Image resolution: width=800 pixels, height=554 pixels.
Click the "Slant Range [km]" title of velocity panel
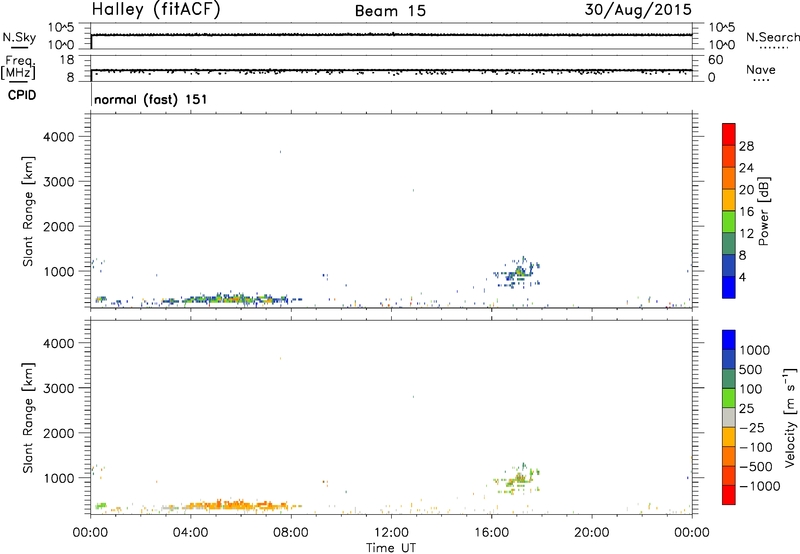(28, 417)
